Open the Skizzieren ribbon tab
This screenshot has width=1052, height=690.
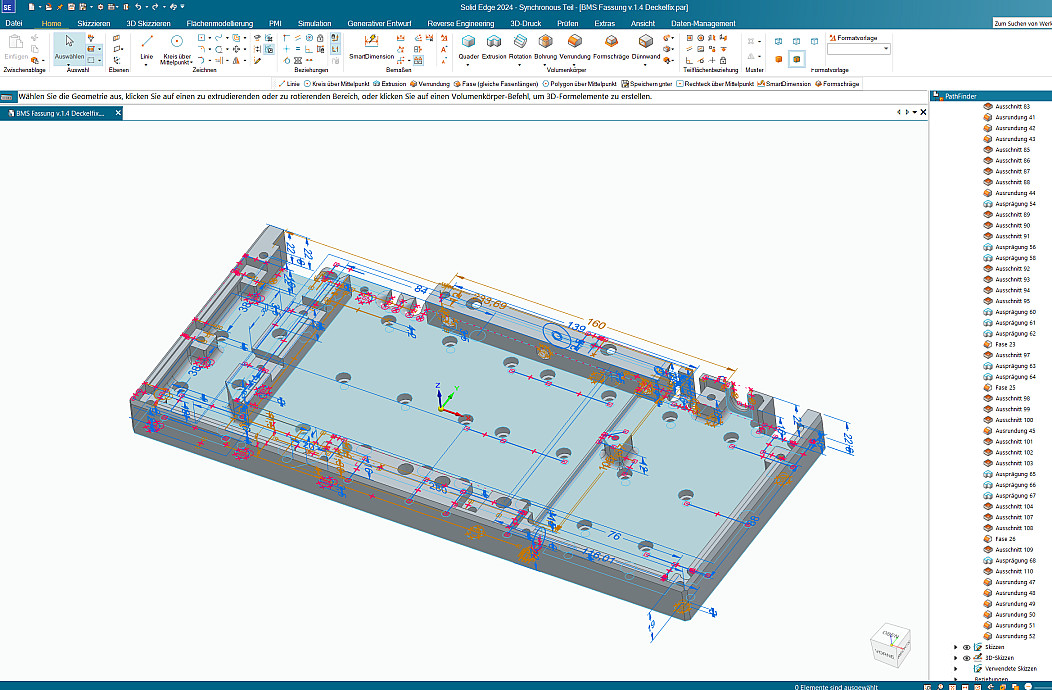click(x=95, y=23)
